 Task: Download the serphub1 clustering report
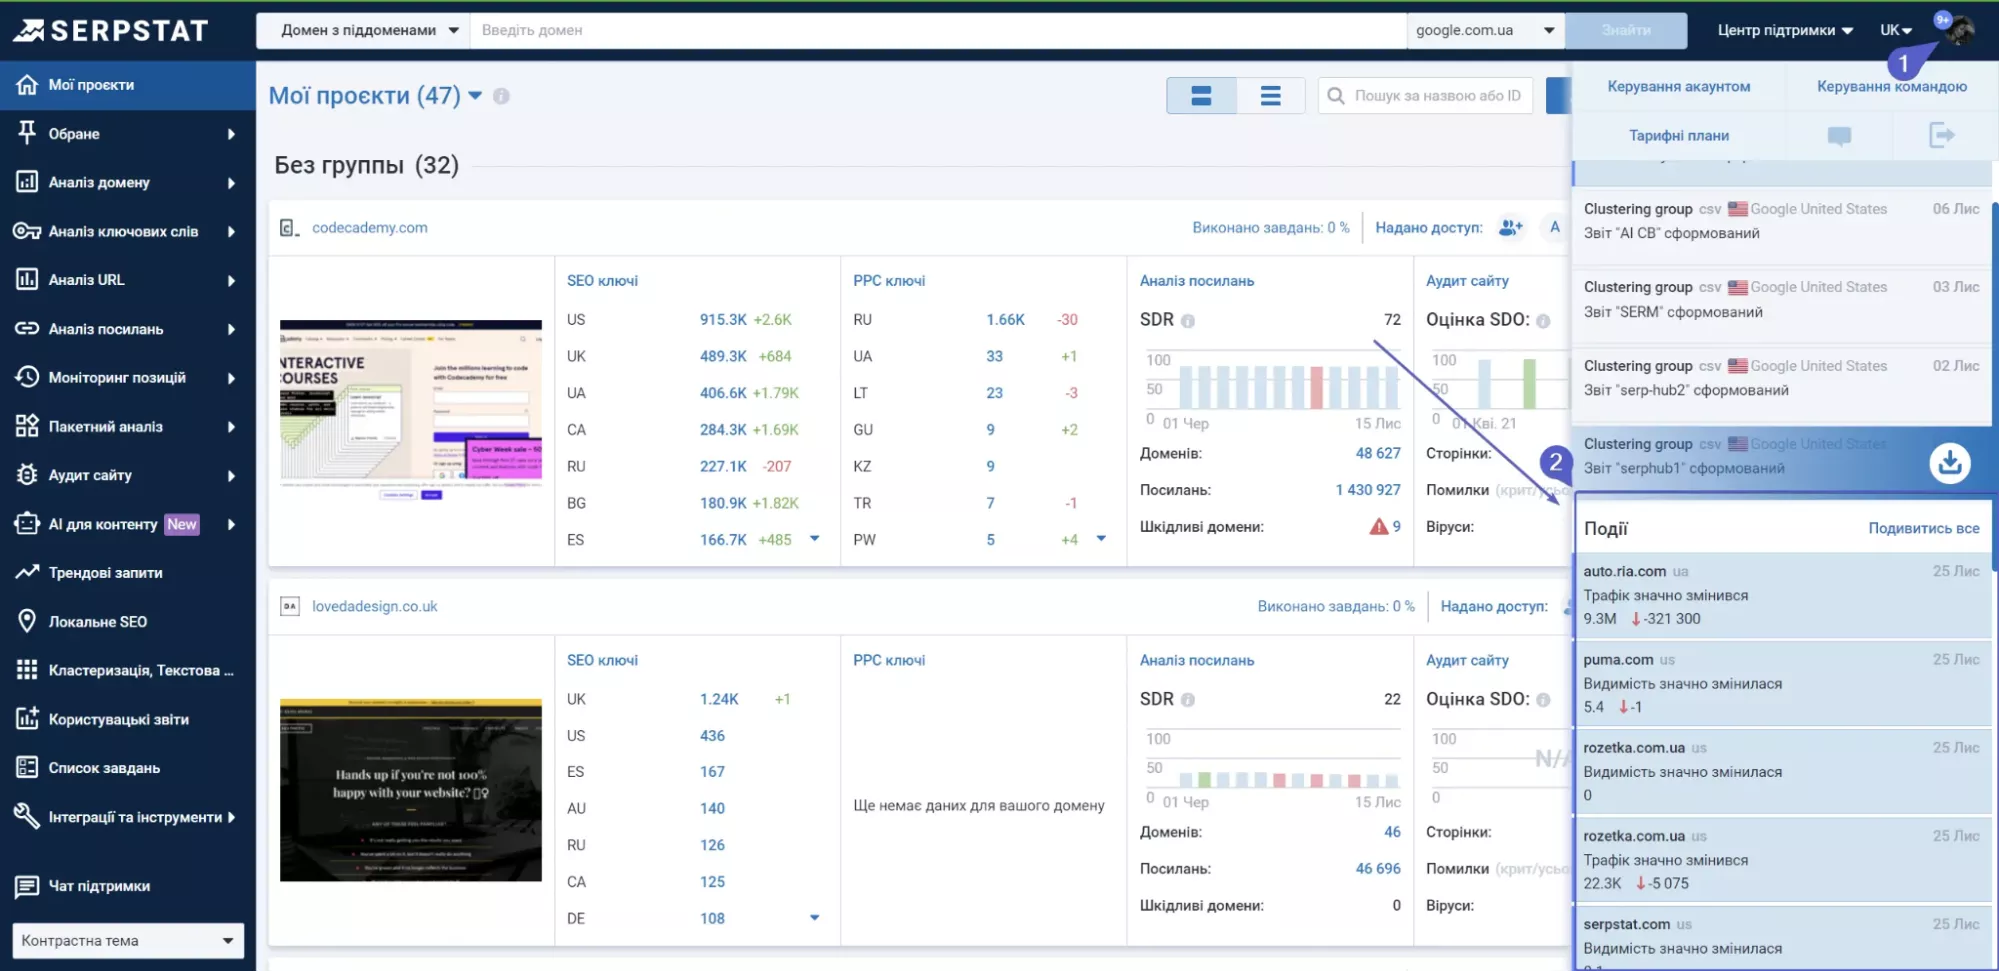[1949, 463]
